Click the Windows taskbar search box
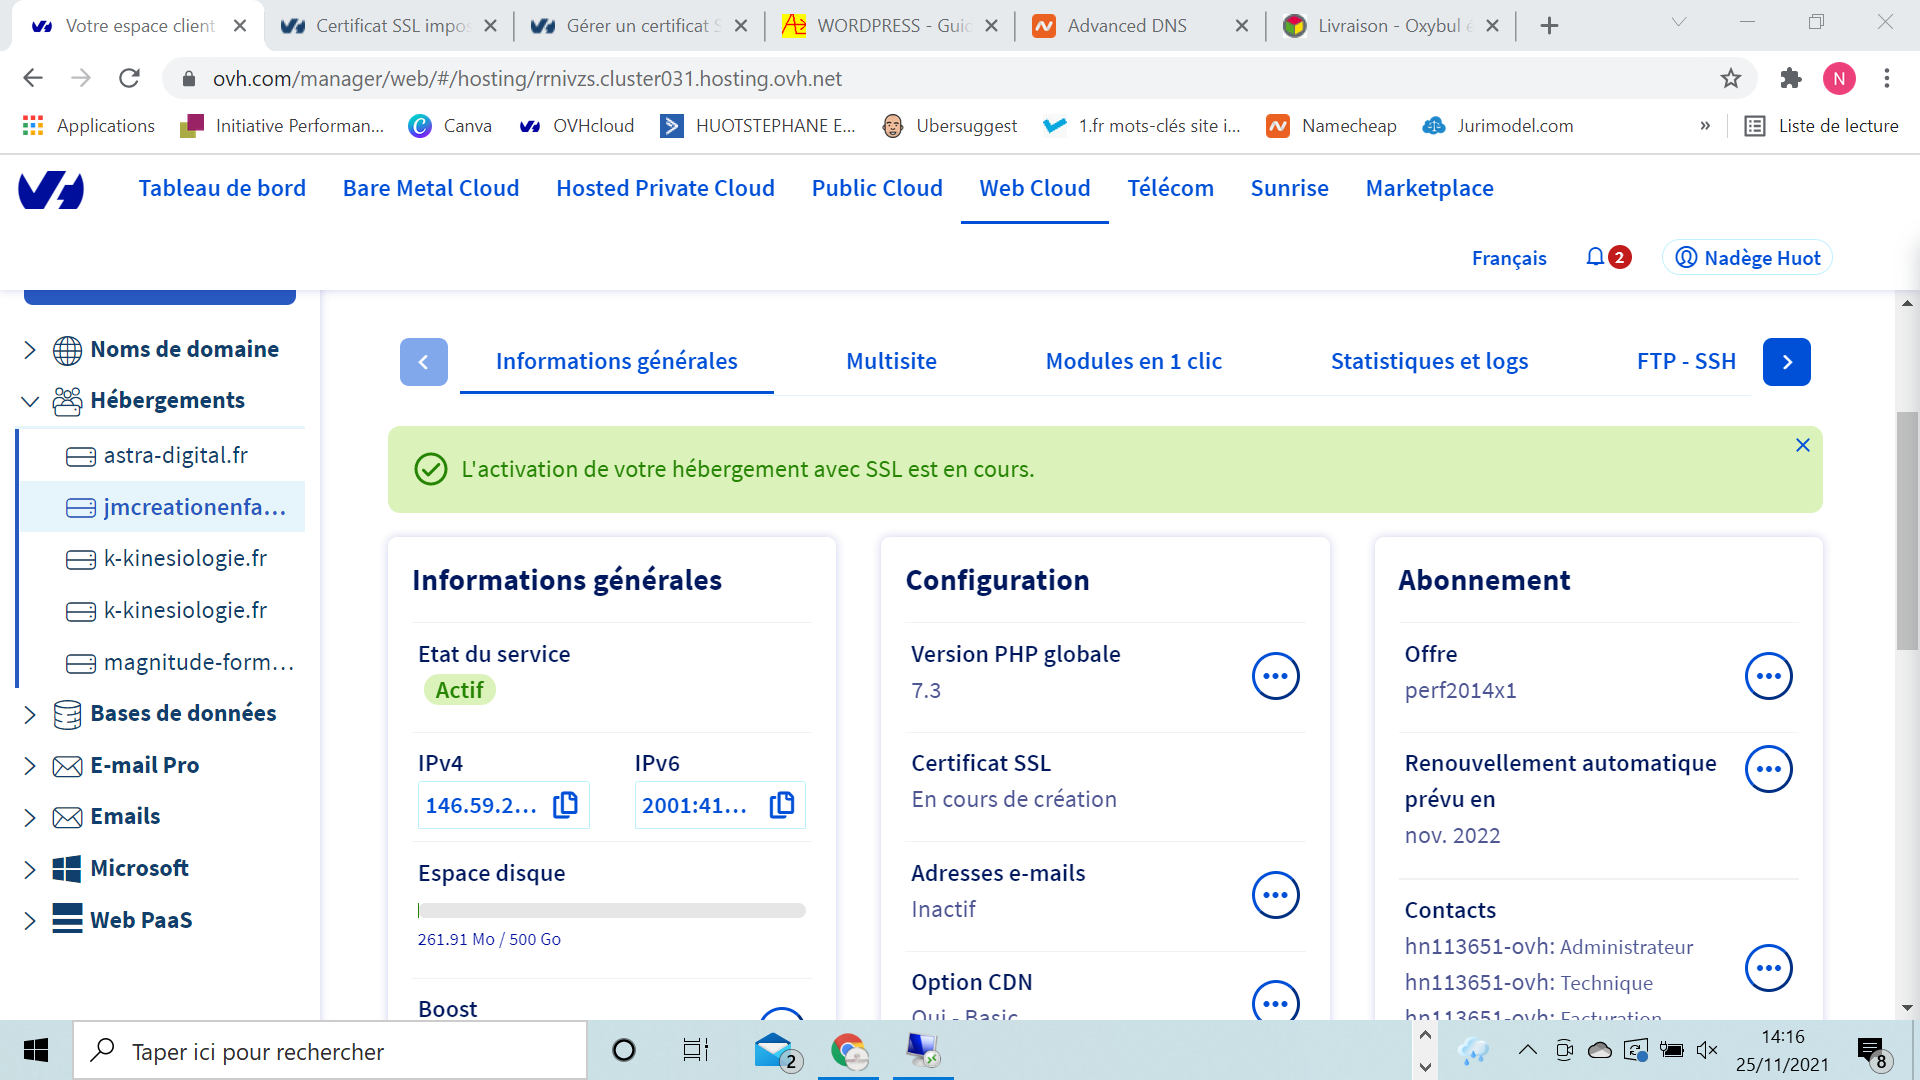The height and width of the screenshot is (1080, 1920). click(330, 1051)
